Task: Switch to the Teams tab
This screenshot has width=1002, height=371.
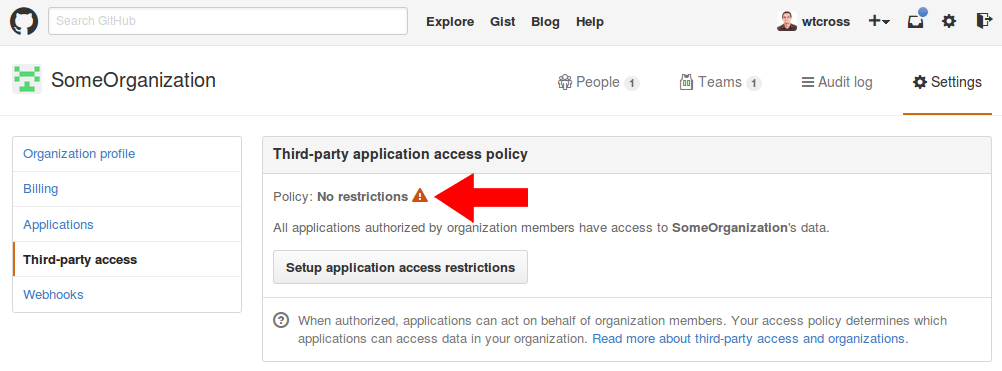Action: (720, 82)
